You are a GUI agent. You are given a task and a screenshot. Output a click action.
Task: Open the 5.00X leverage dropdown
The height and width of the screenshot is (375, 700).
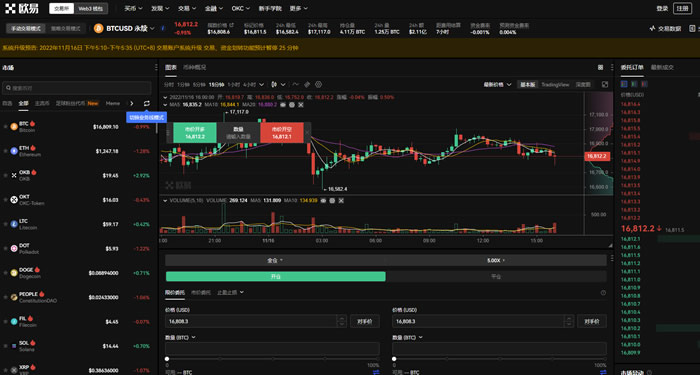(x=496, y=260)
